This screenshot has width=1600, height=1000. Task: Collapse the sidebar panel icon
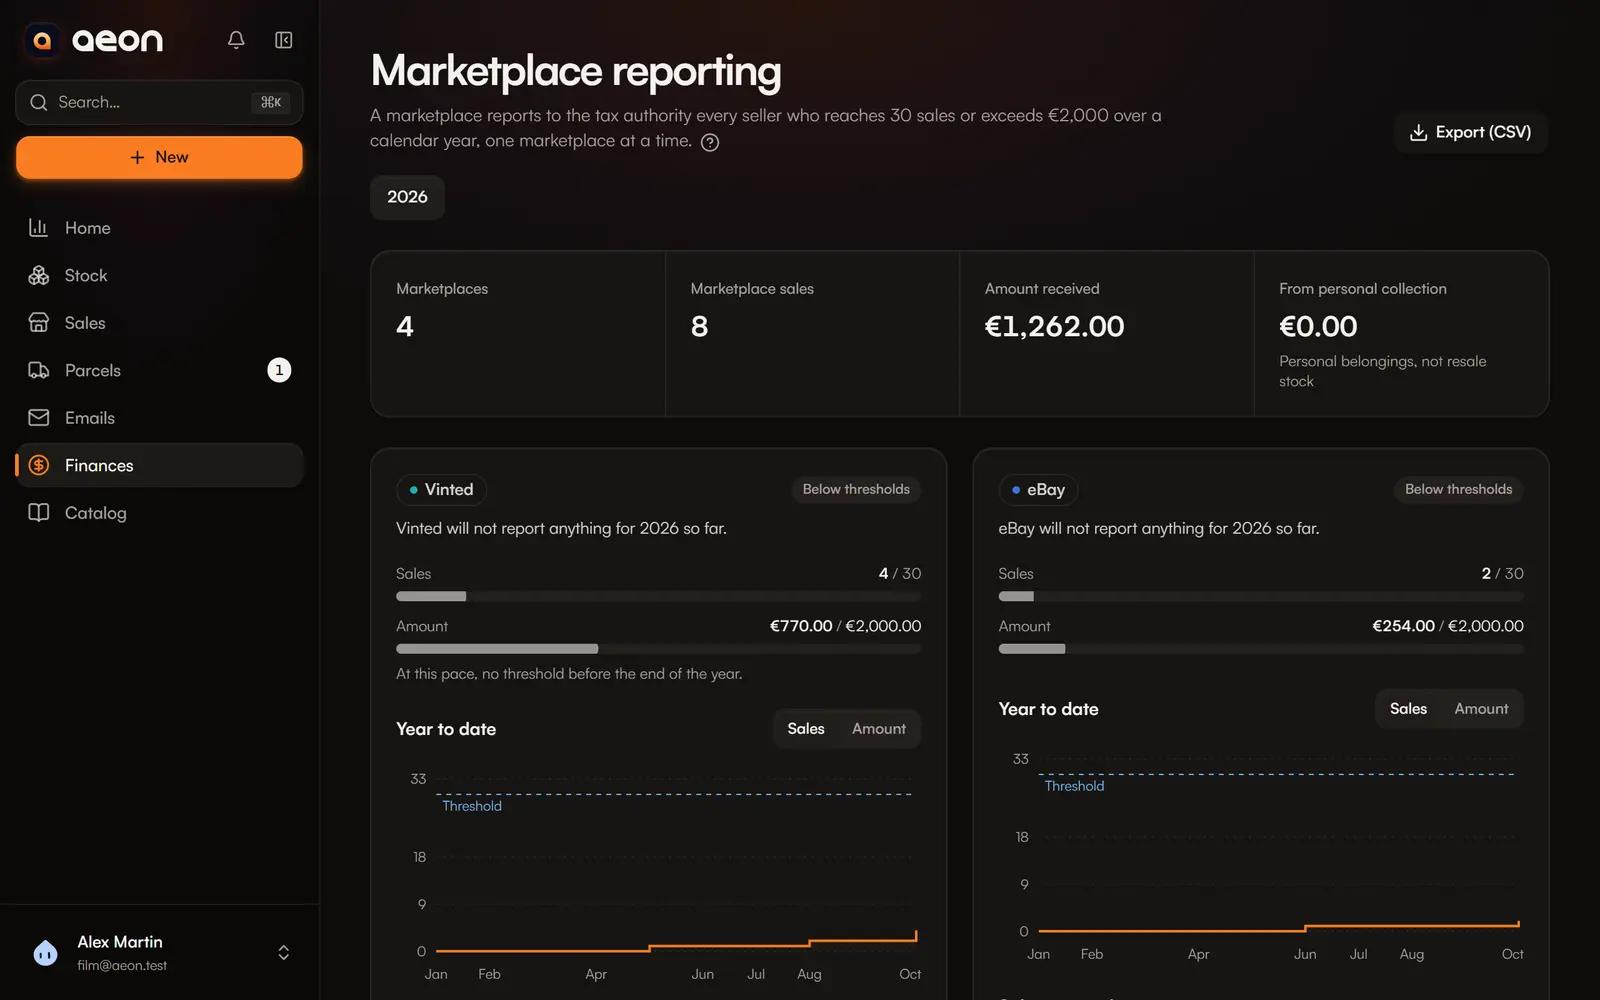tap(284, 40)
